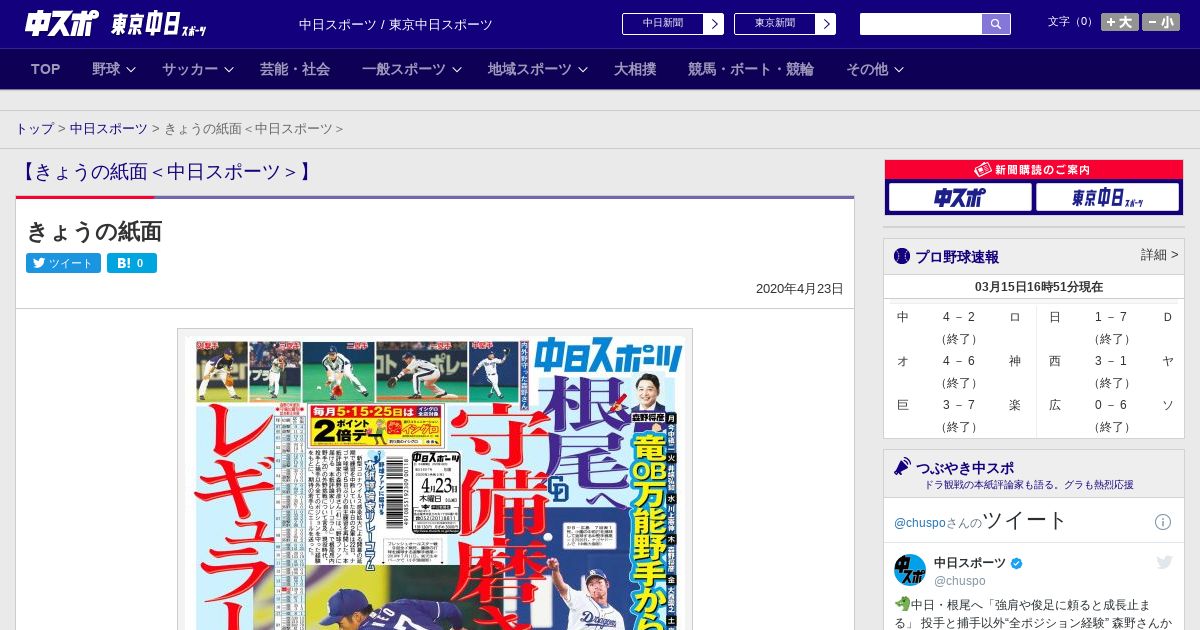Click the 新聞購読のご案内 header

click(1034, 170)
